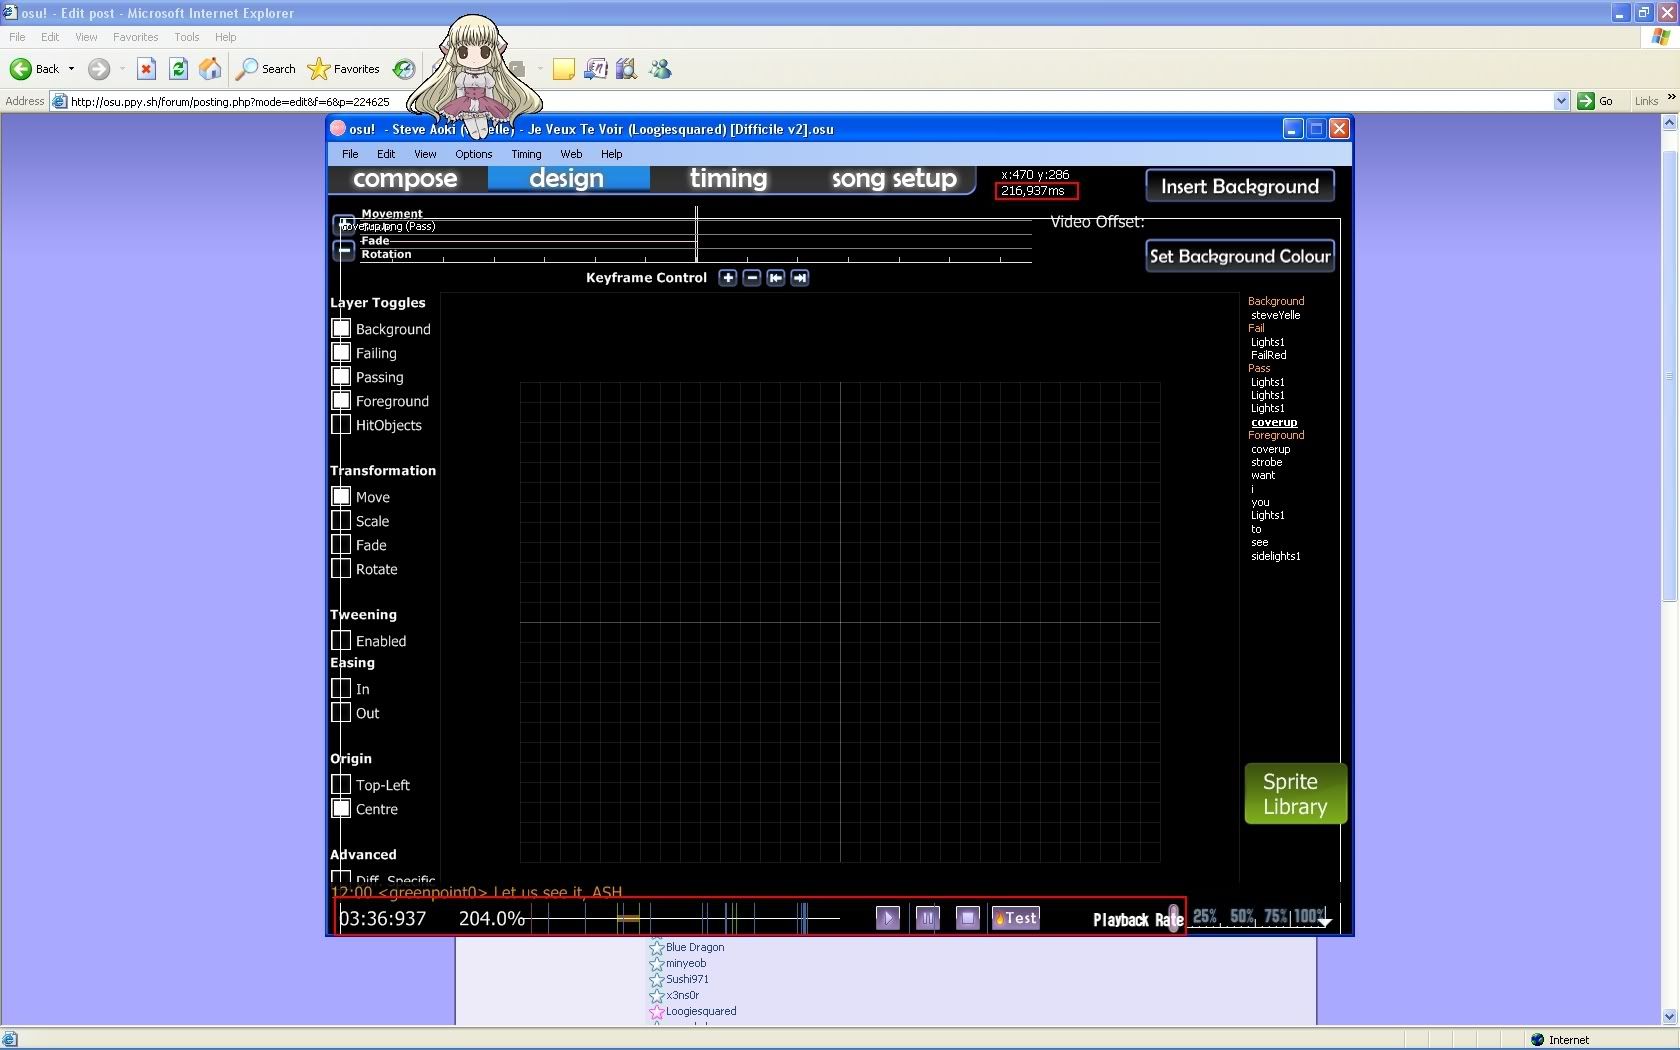Select strobe sprite in Foreground list
This screenshot has width=1680, height=1050.
coord(1266,462)
